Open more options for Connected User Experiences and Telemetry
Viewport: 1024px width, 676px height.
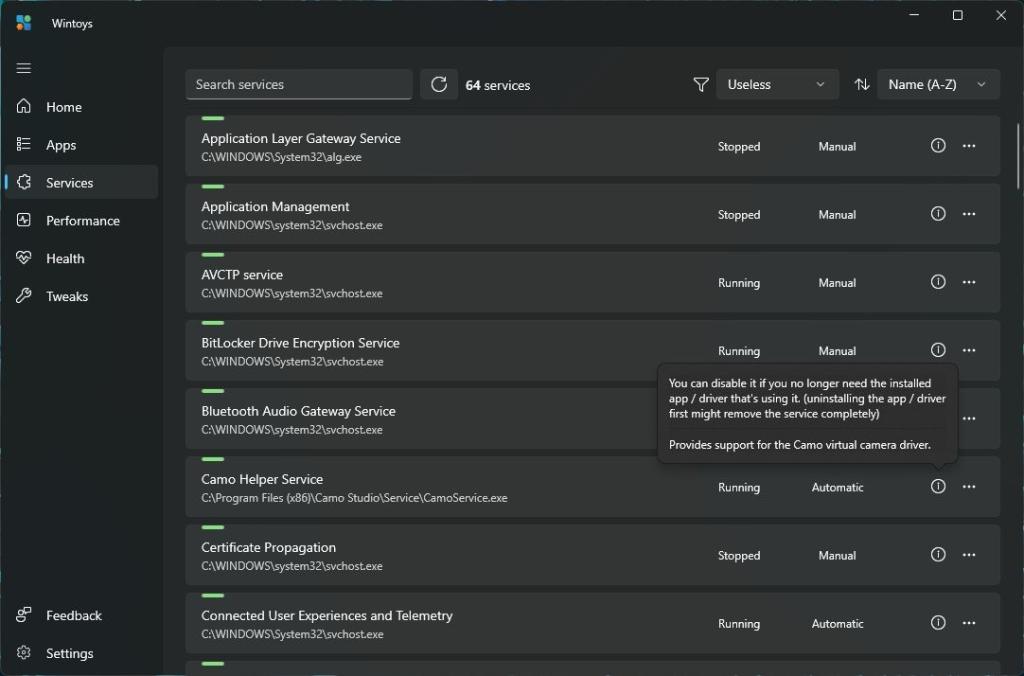[968, 622]
